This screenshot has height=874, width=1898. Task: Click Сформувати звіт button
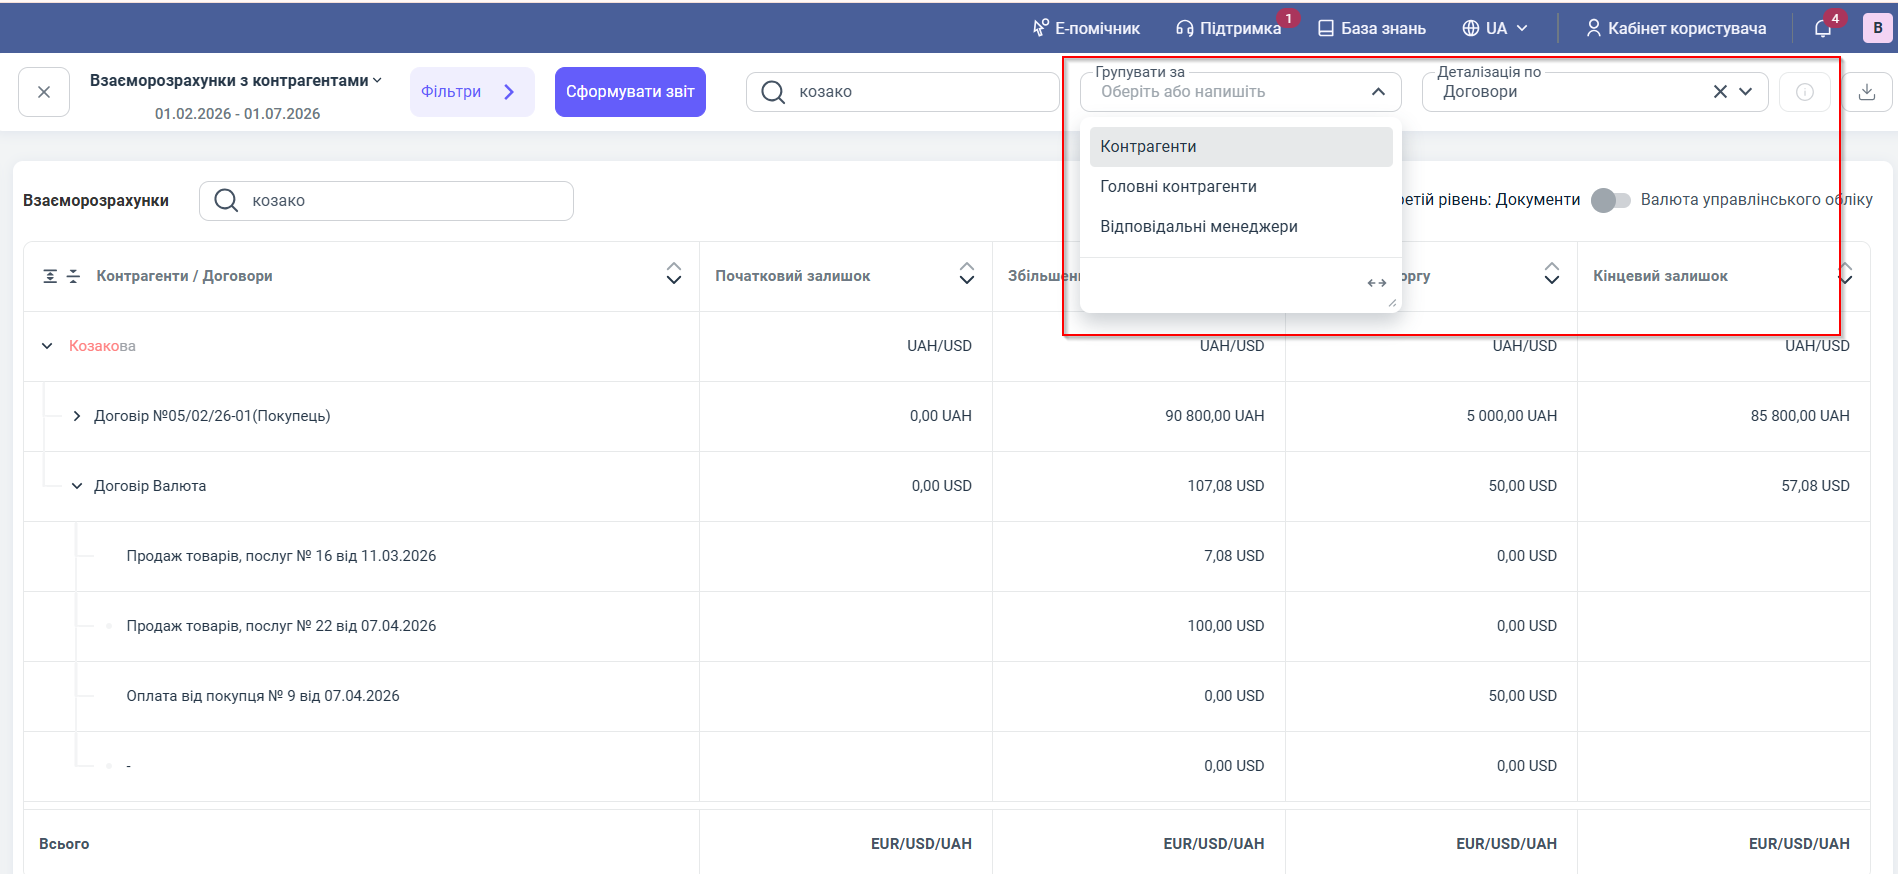630,92
